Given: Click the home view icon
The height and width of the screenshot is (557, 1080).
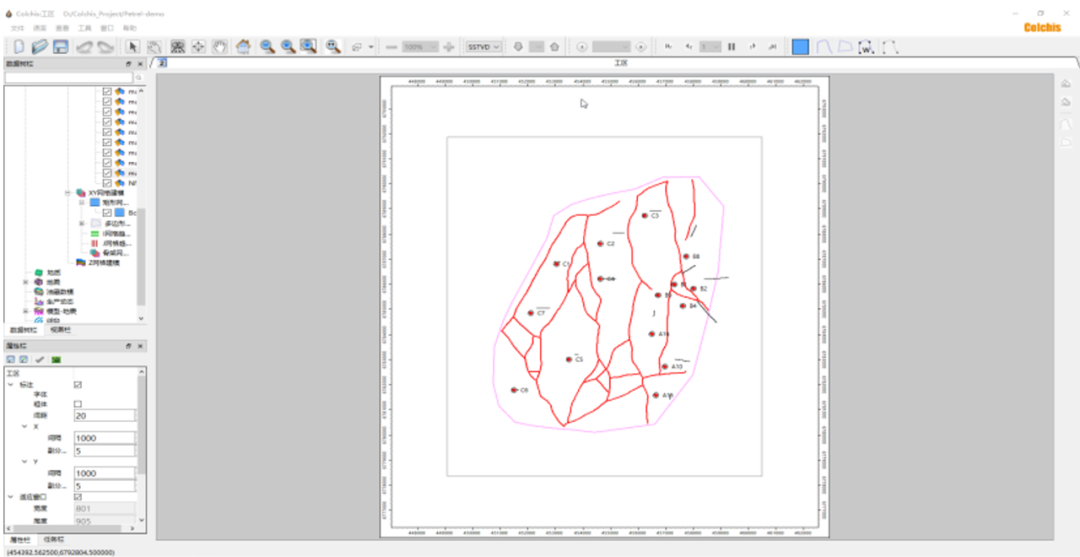Looking at the screenshot, I should [244, 47].
